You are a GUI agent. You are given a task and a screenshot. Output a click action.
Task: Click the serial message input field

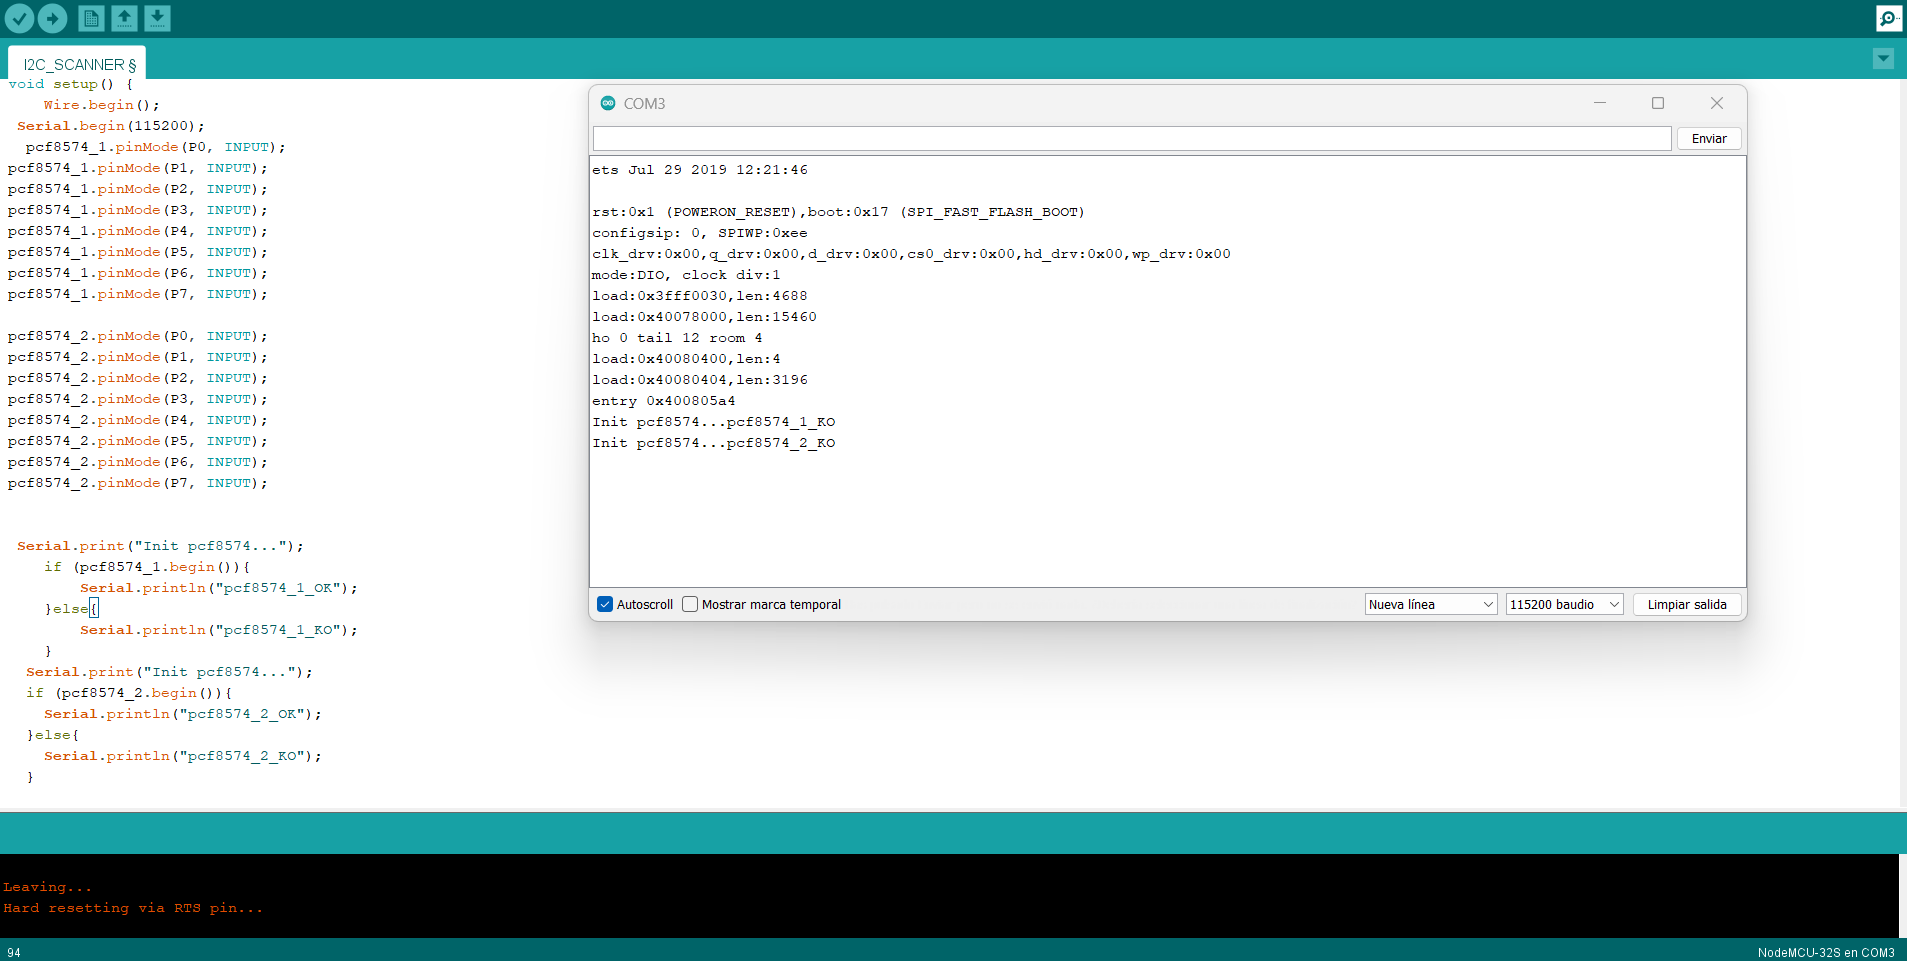pos(1131,138)
